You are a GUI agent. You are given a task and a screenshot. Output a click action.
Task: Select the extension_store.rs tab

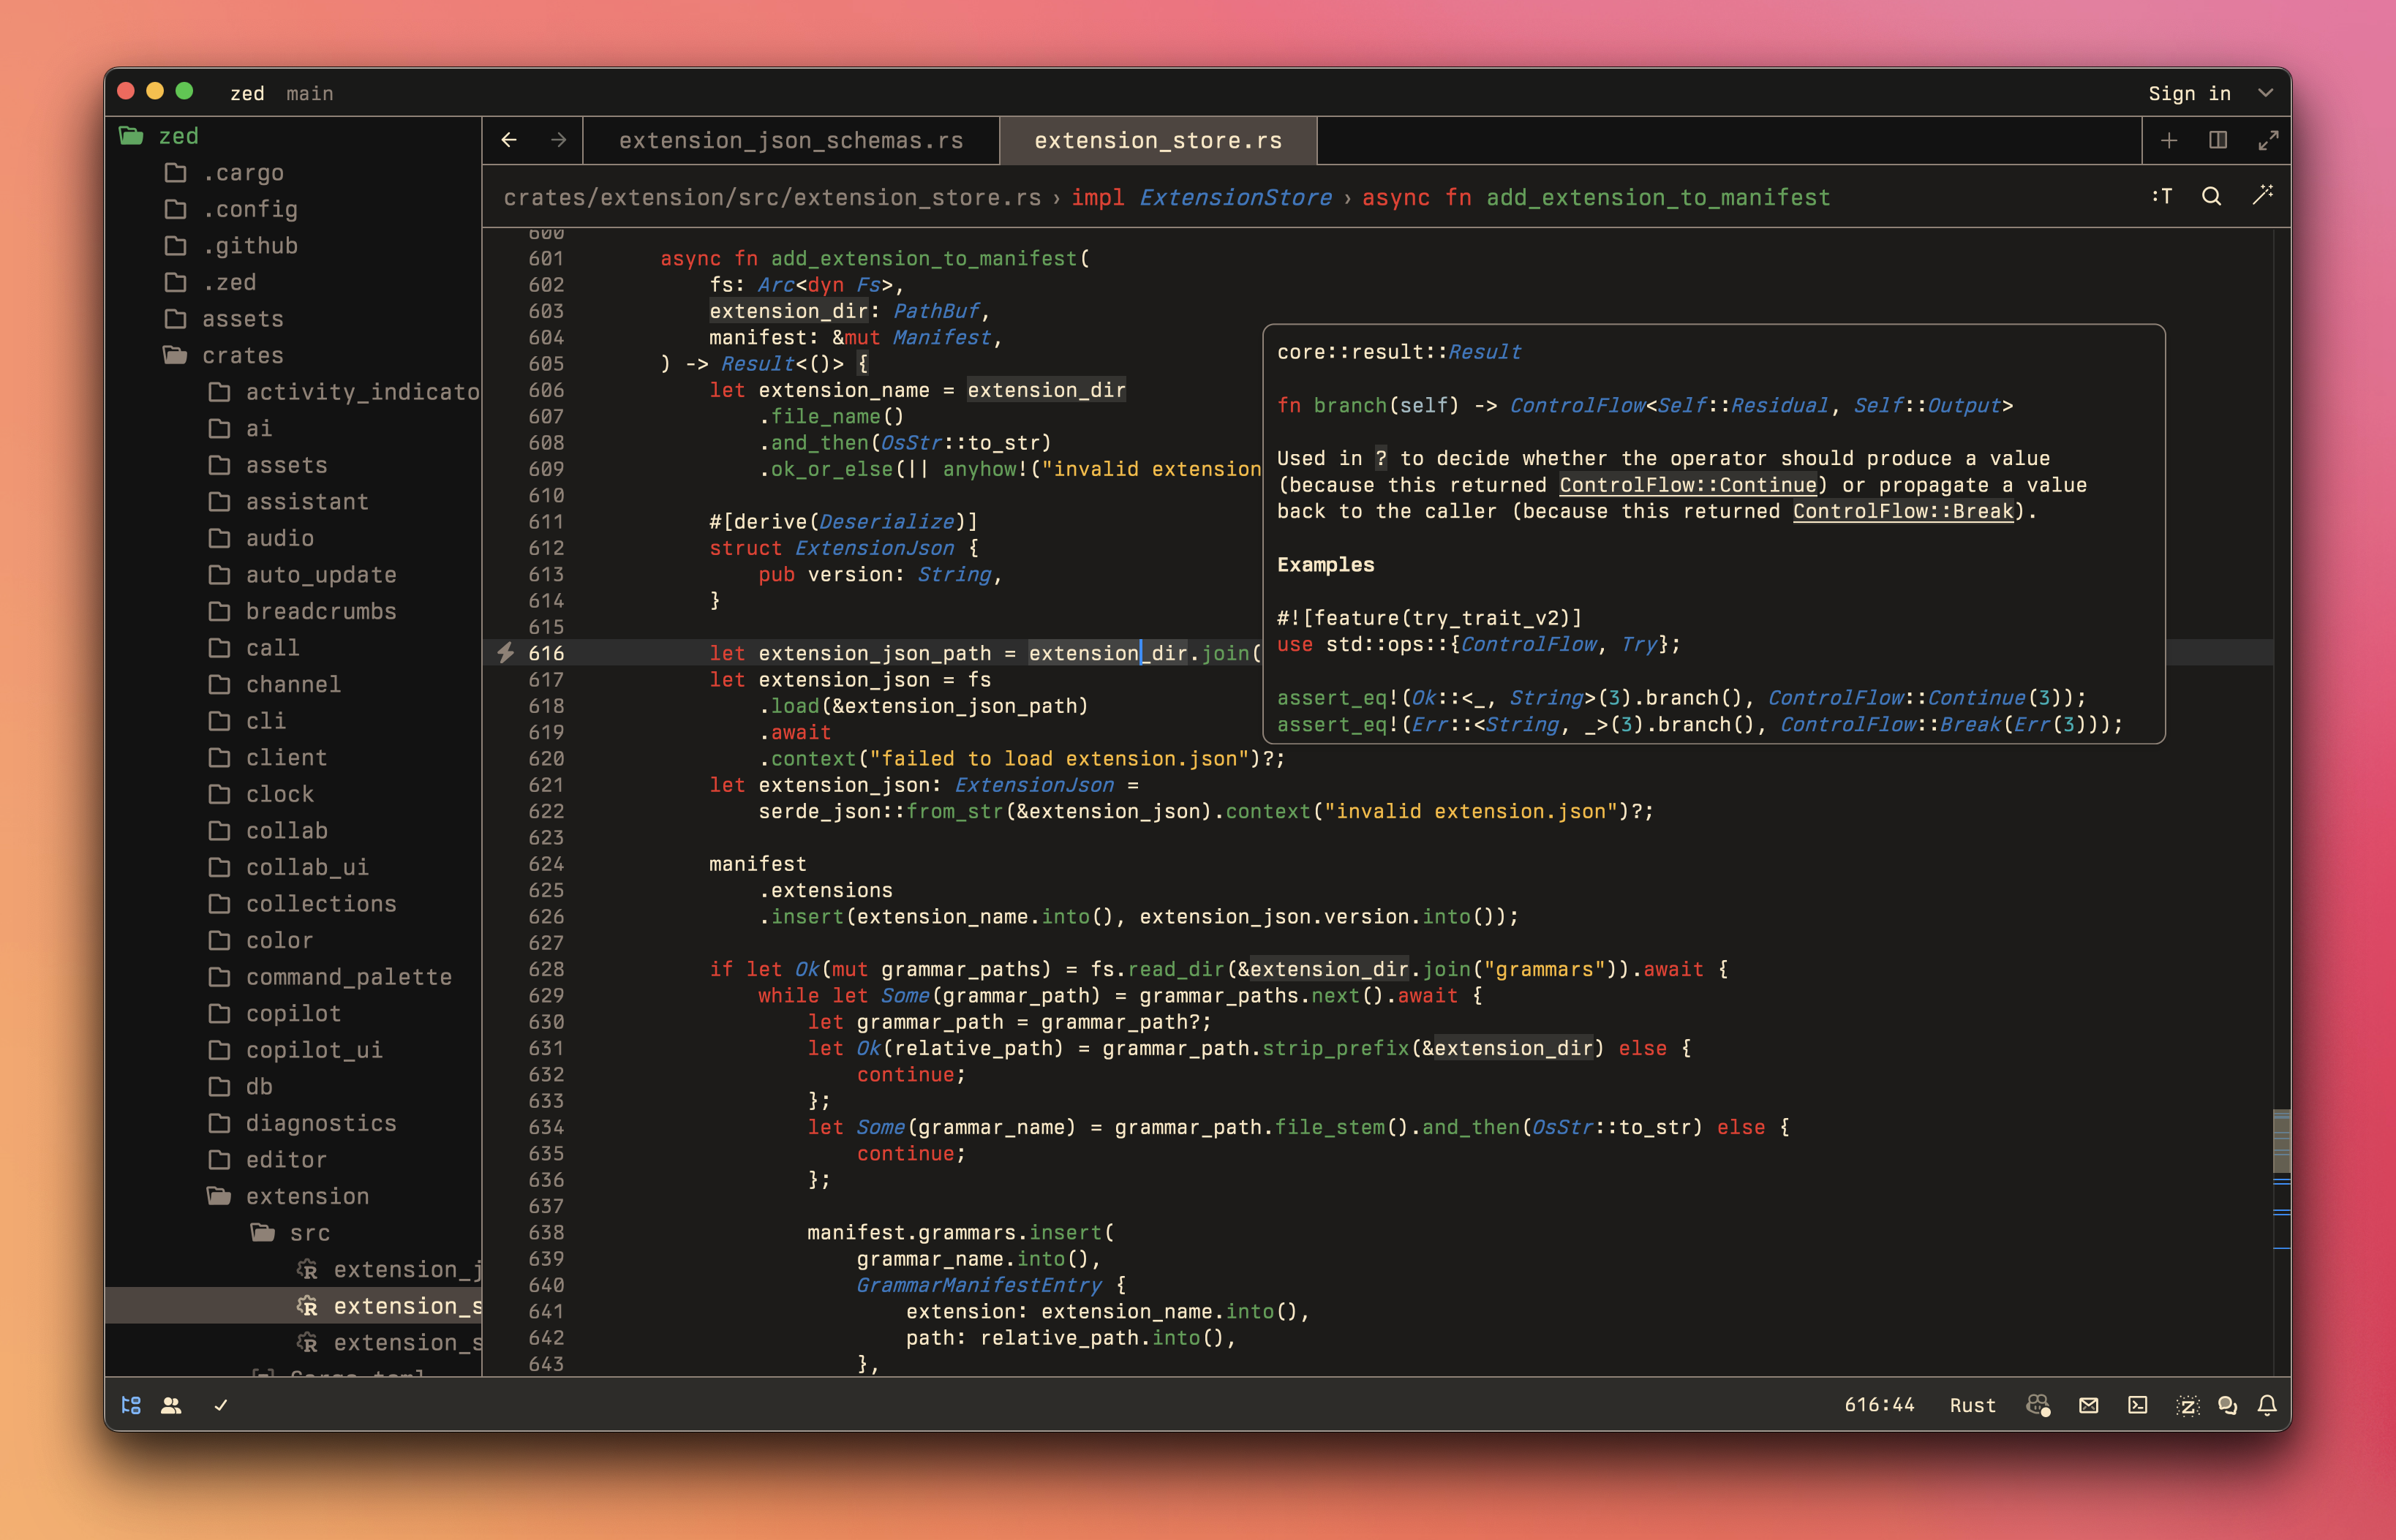click(1157, 140)
